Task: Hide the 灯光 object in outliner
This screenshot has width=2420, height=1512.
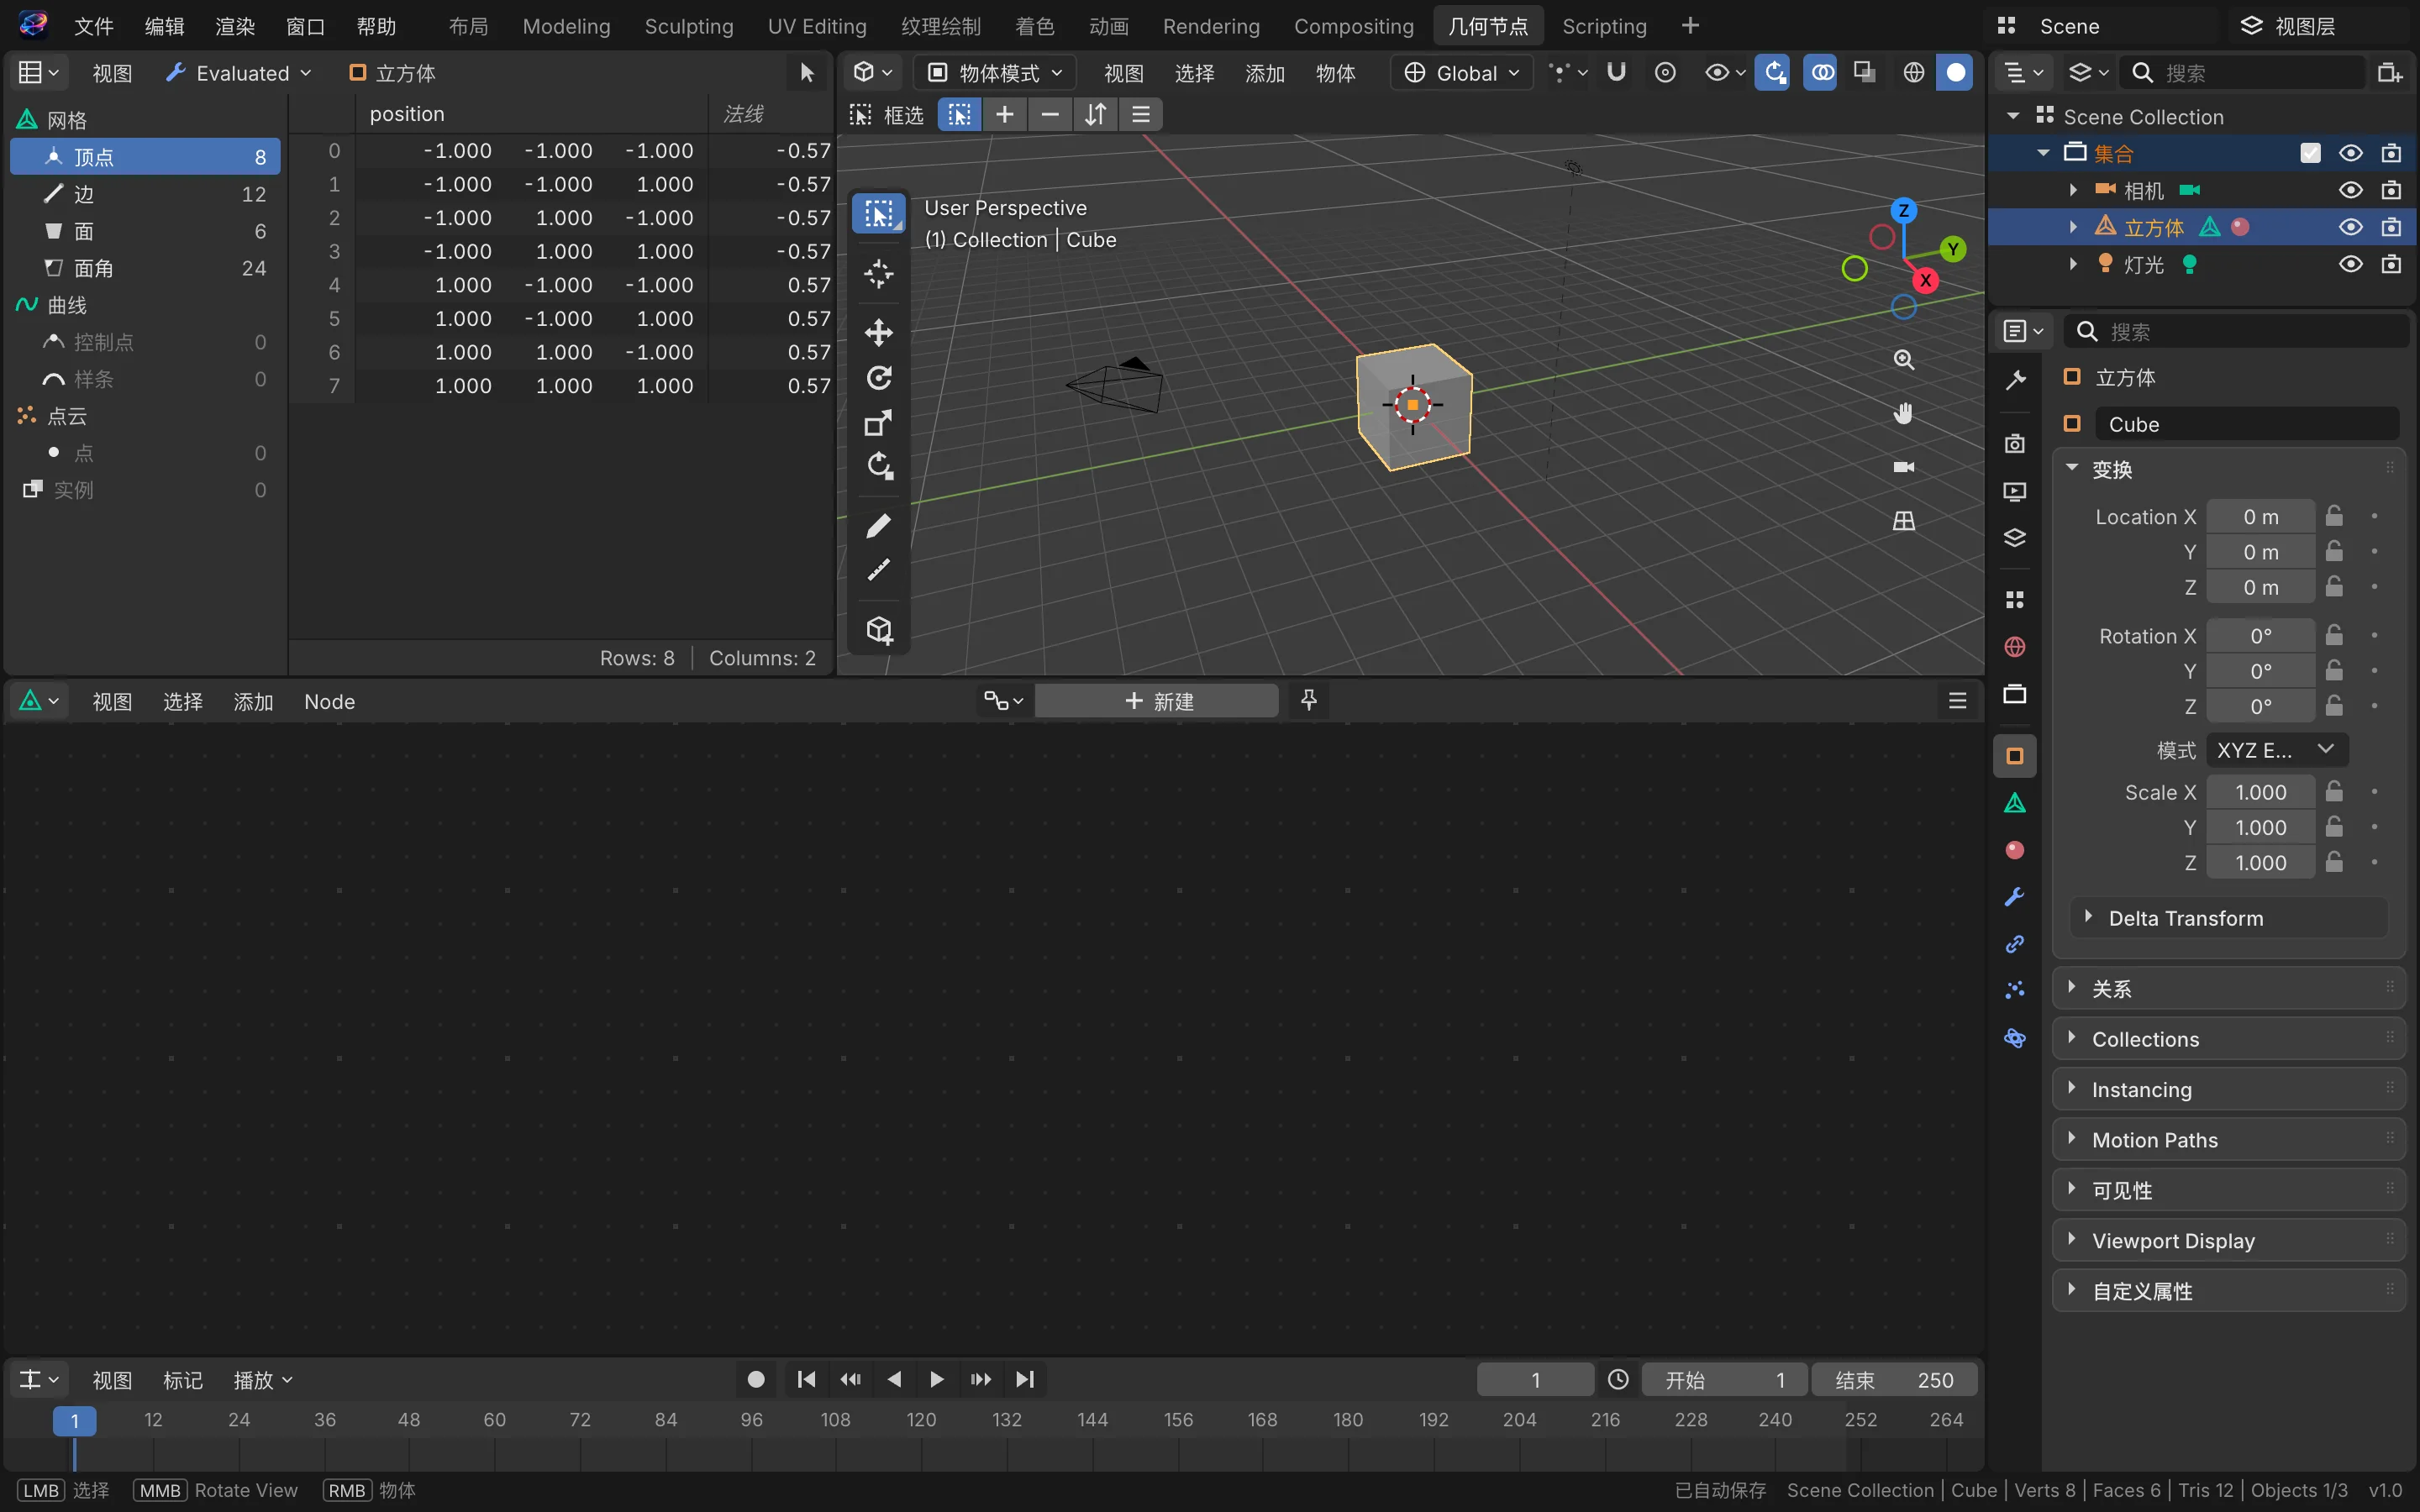Action: [x=2350, y=264]
